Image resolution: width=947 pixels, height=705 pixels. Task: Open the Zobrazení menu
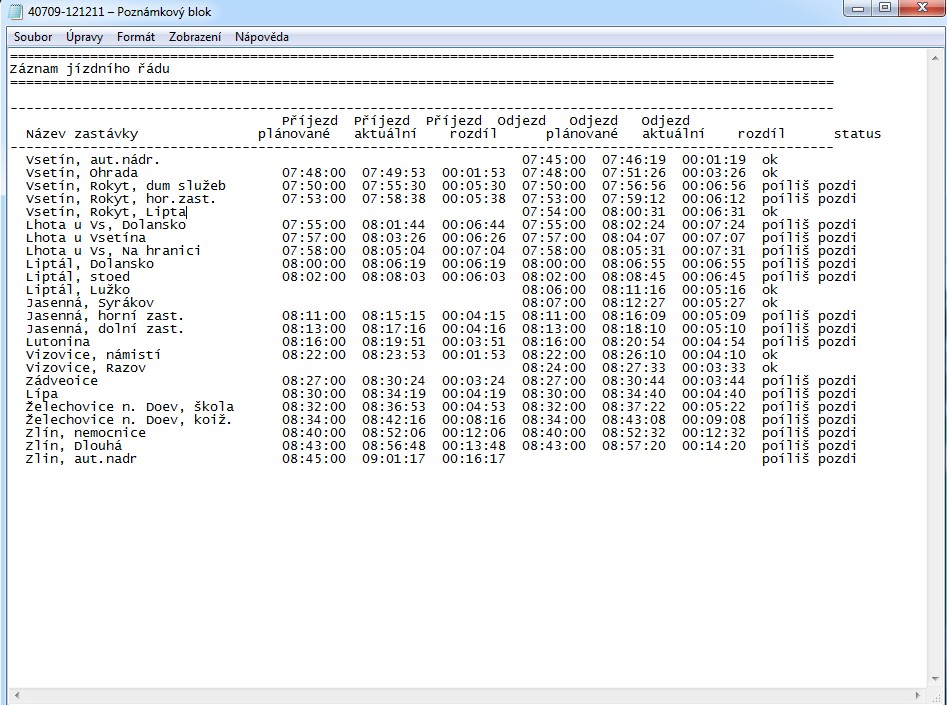tap(195, 37)
